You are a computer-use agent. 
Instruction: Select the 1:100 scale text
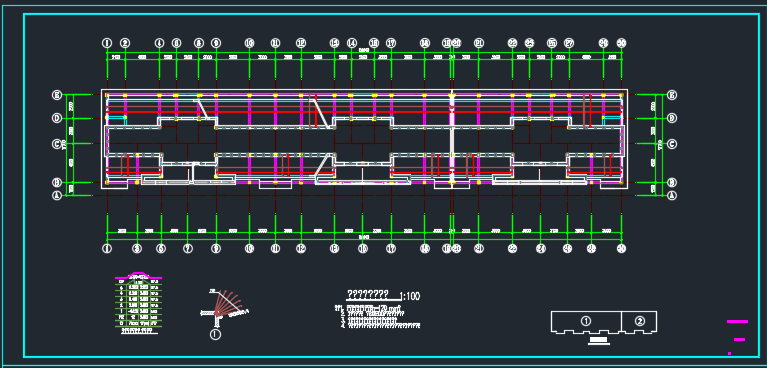tap(410, 296)
